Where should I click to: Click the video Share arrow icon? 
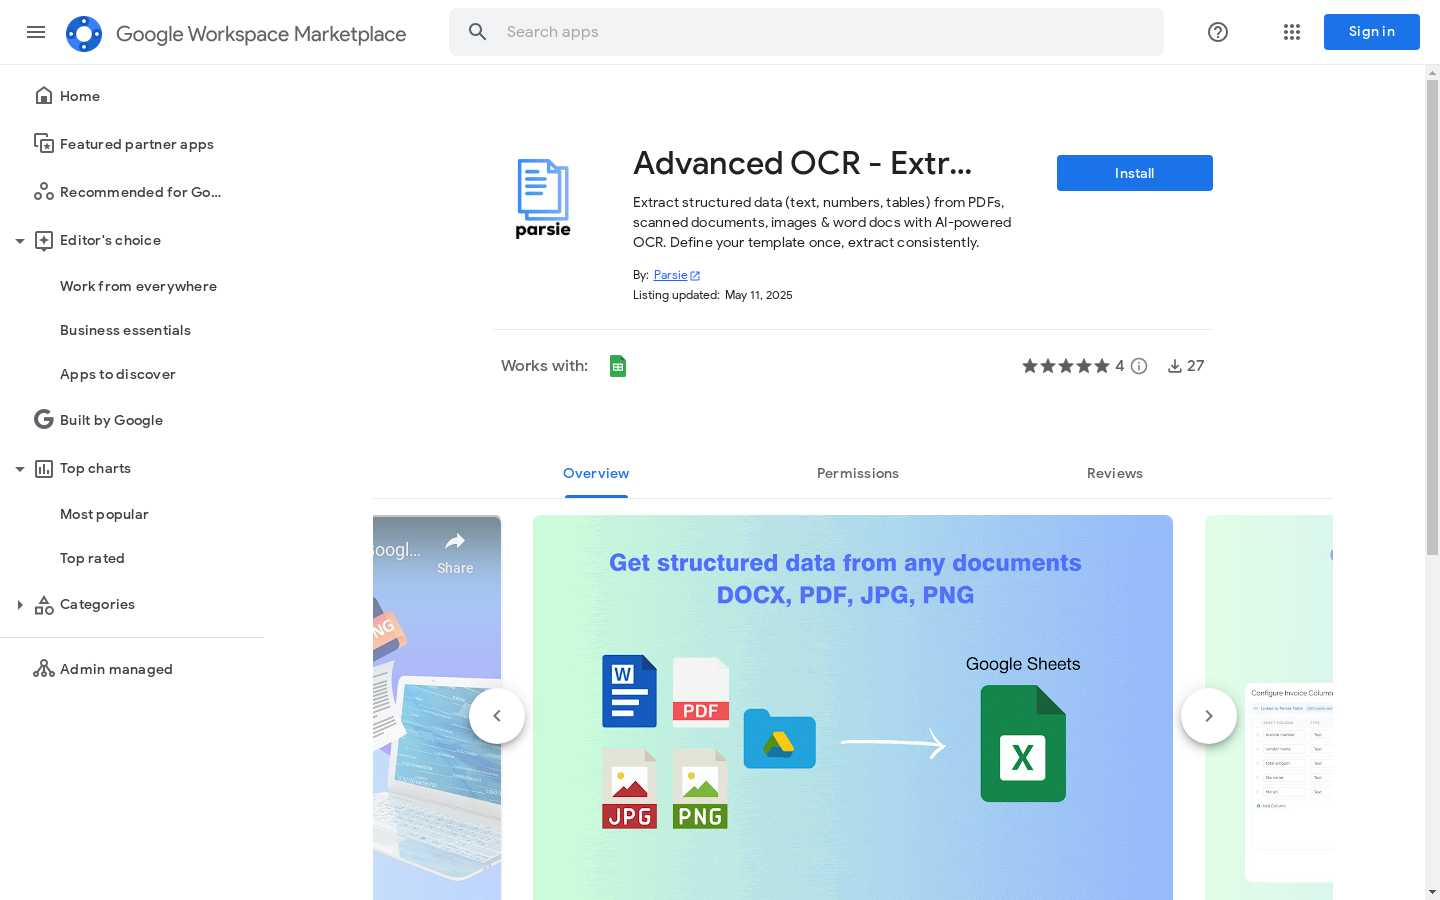[455, 542]
